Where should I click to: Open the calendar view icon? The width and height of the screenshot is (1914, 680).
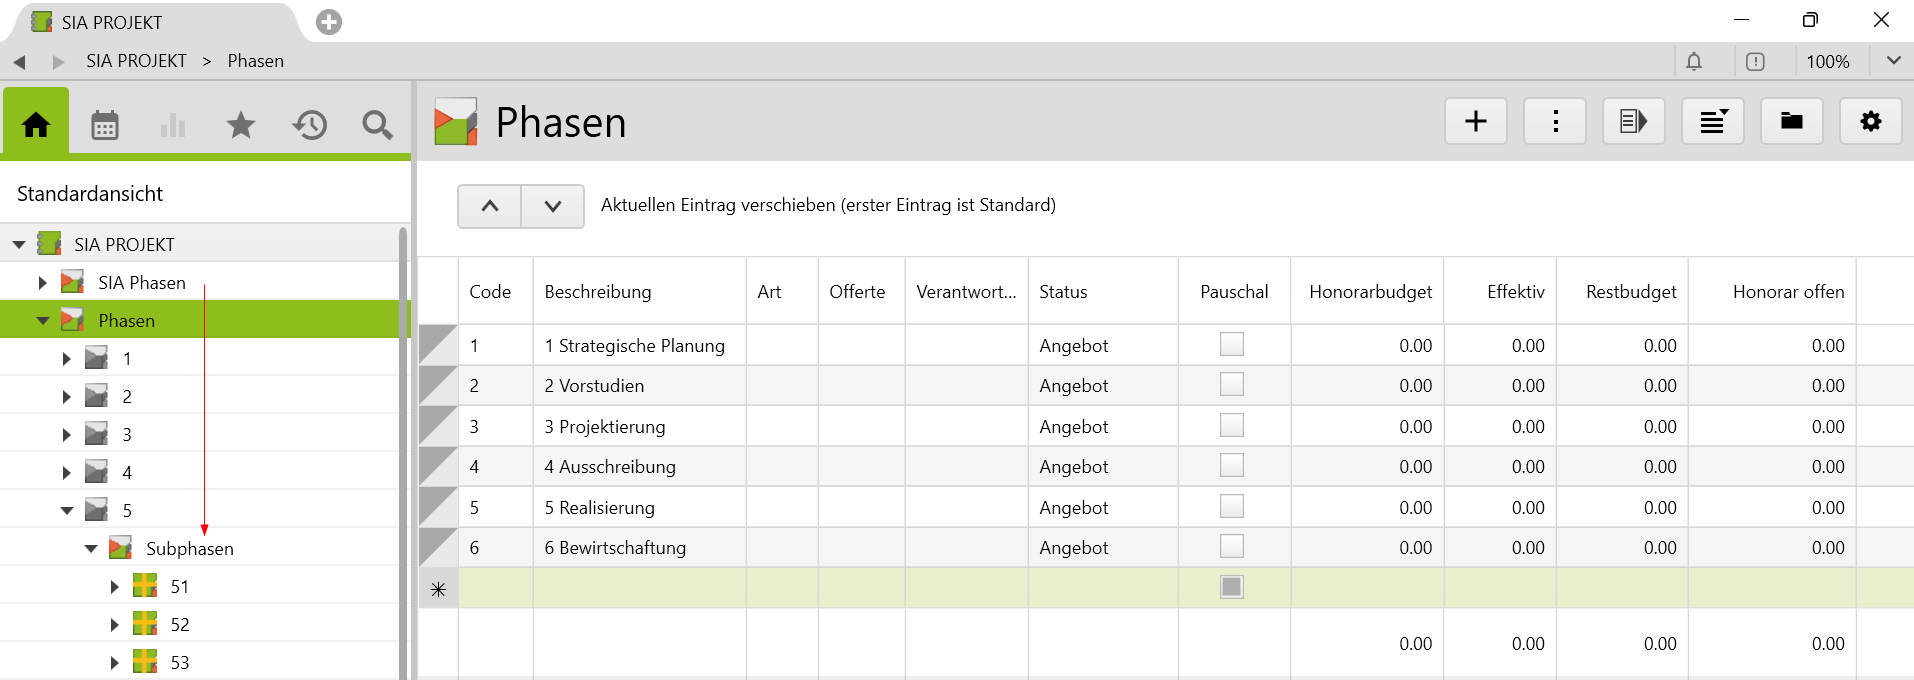click(105, 125)
